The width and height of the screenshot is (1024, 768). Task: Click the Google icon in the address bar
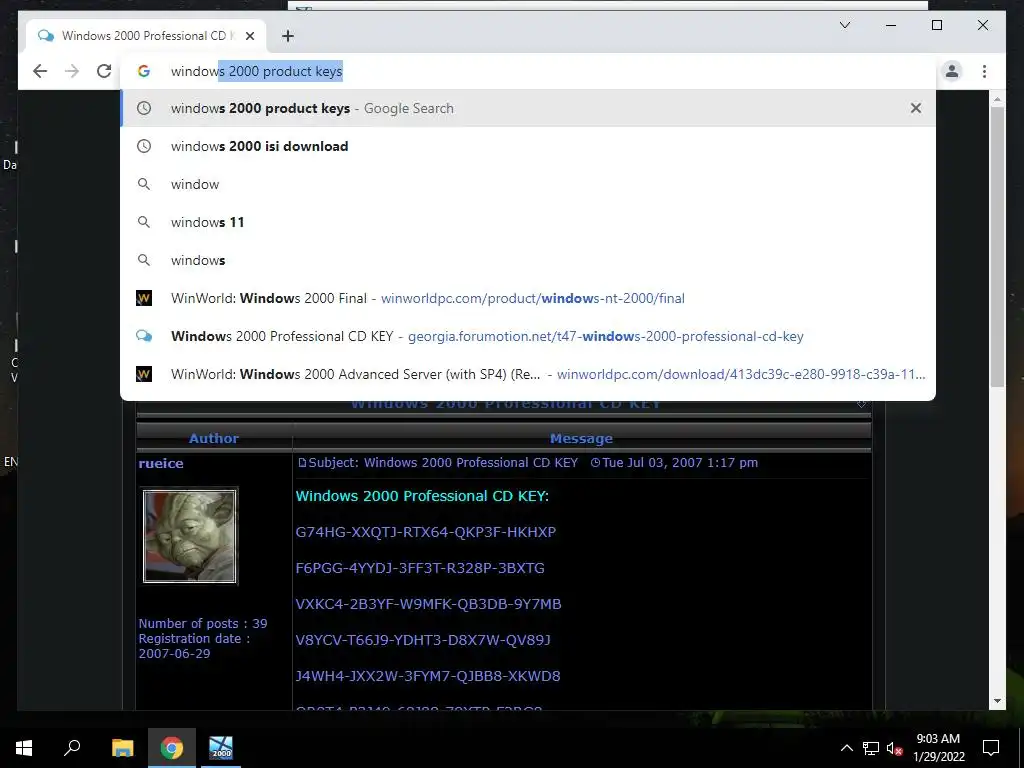click(x=144, y=71)
